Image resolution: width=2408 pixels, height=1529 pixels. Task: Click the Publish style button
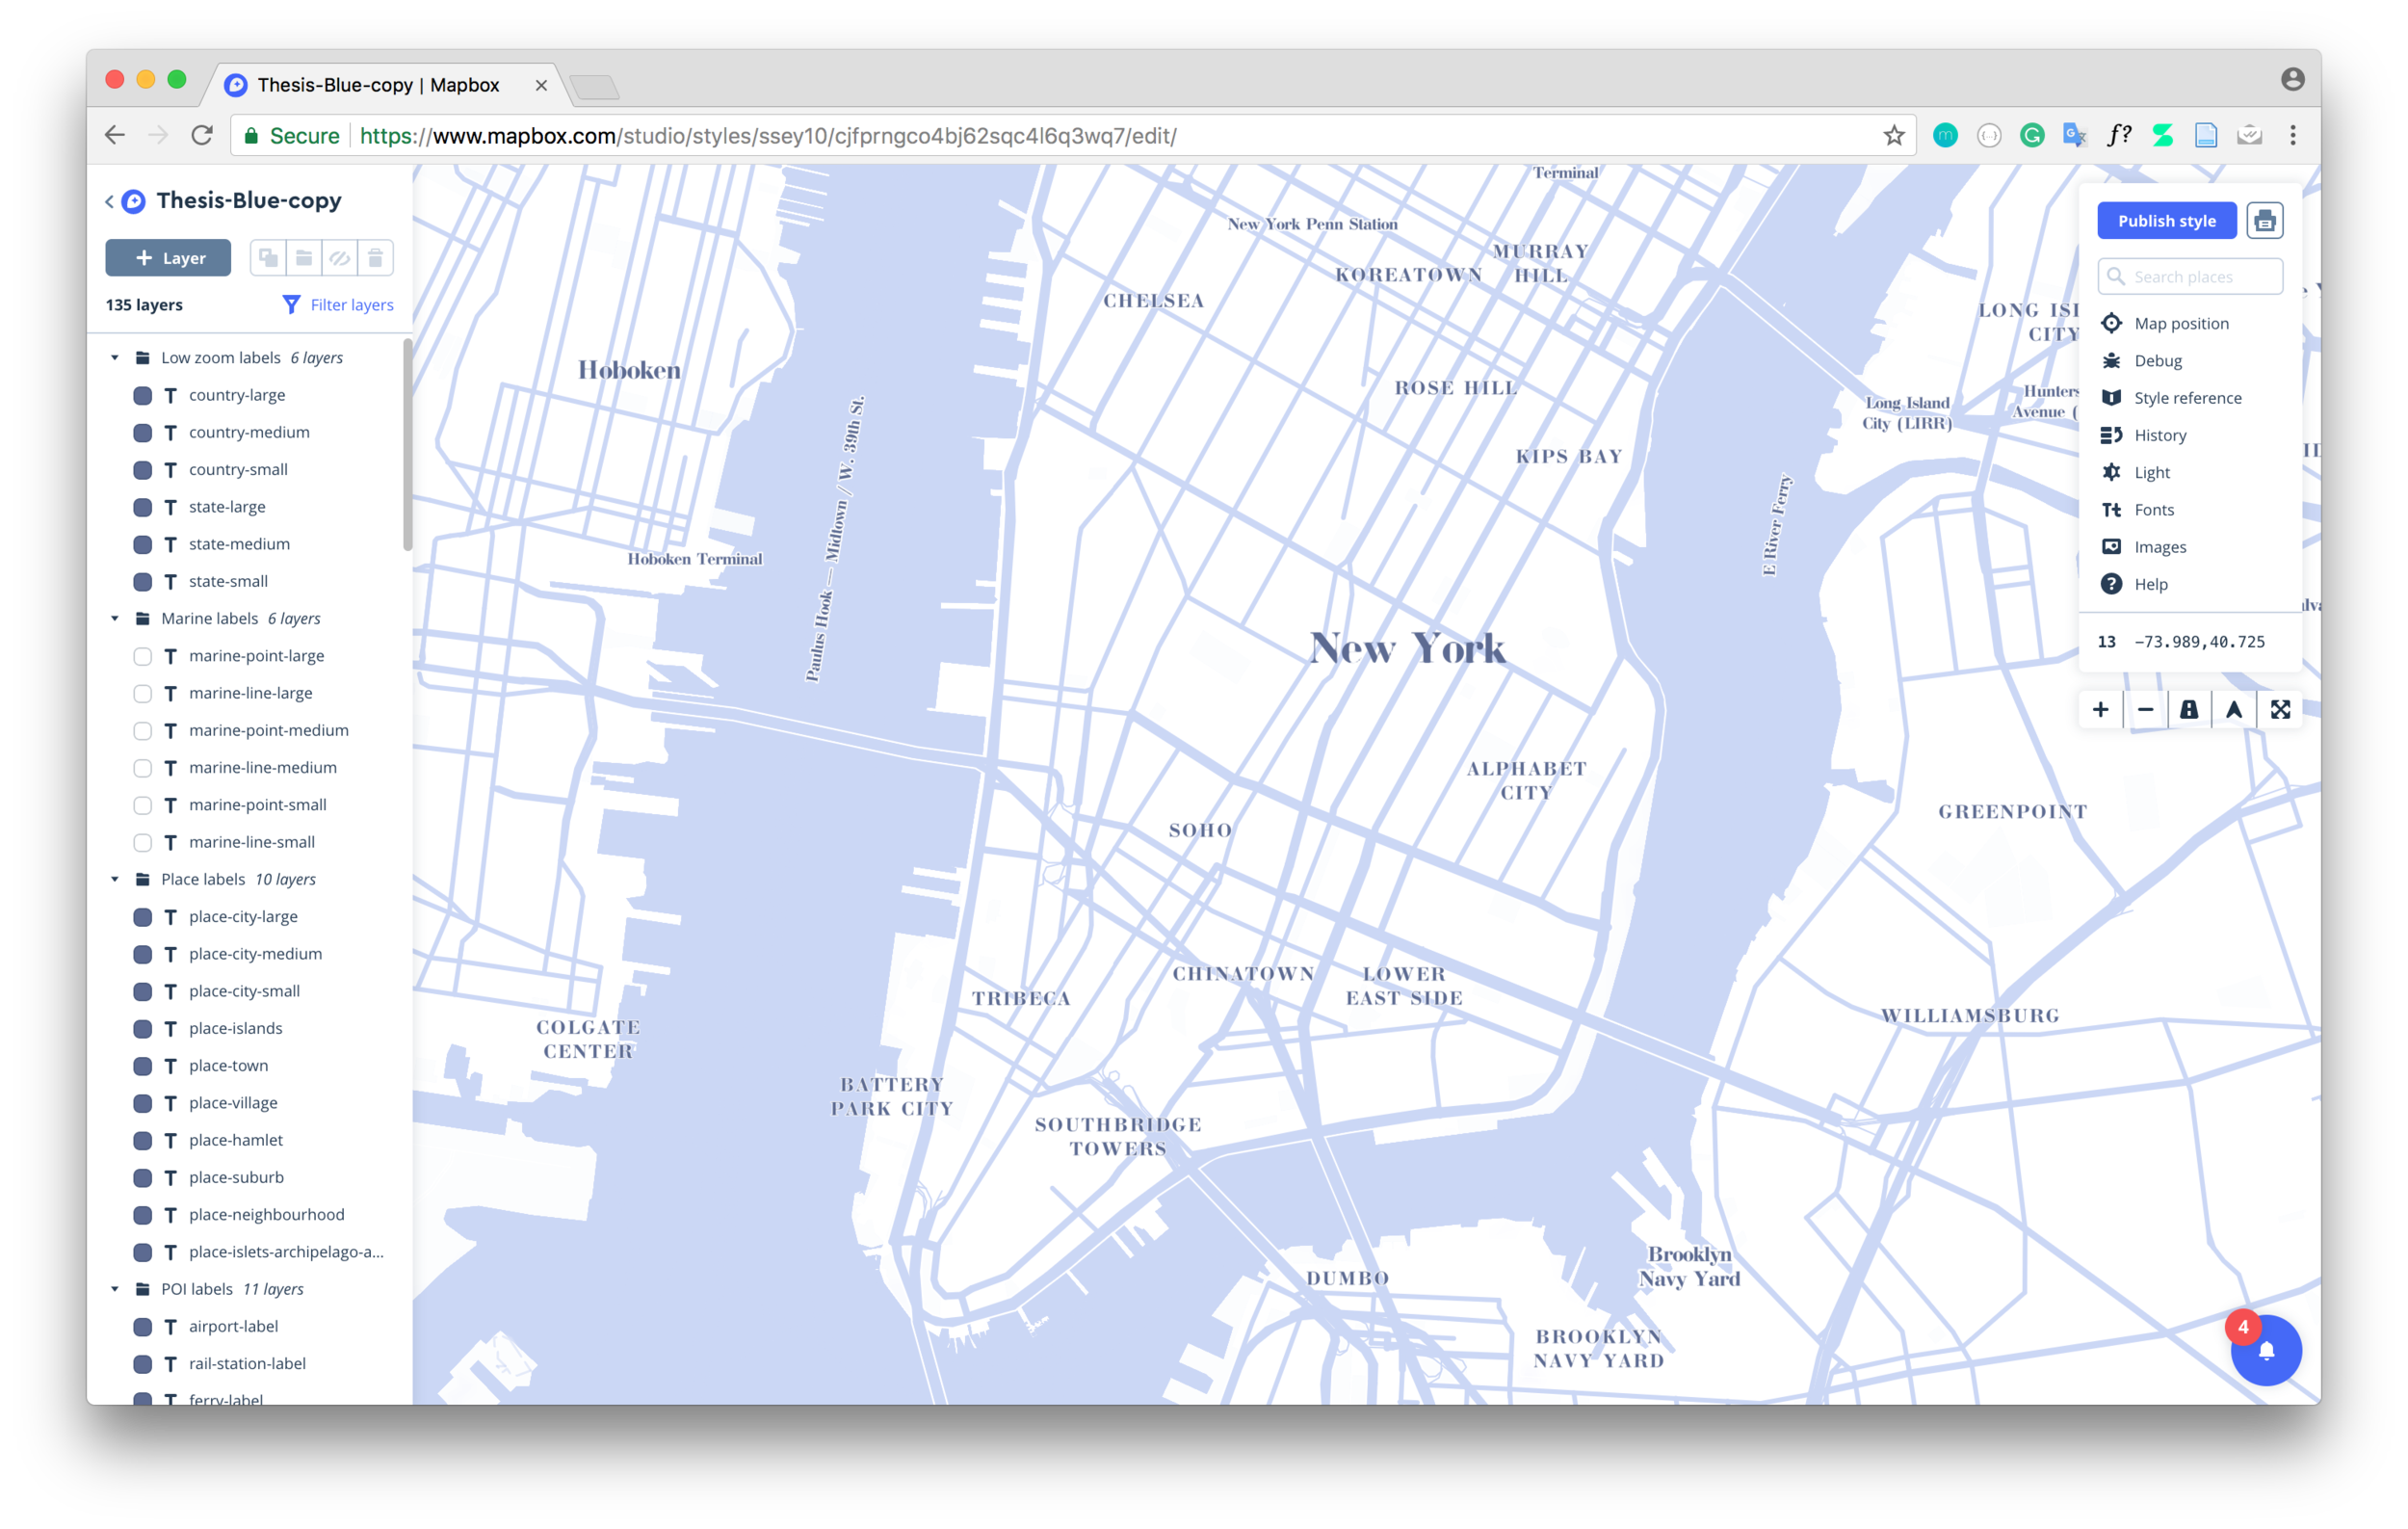[2166, 221]
